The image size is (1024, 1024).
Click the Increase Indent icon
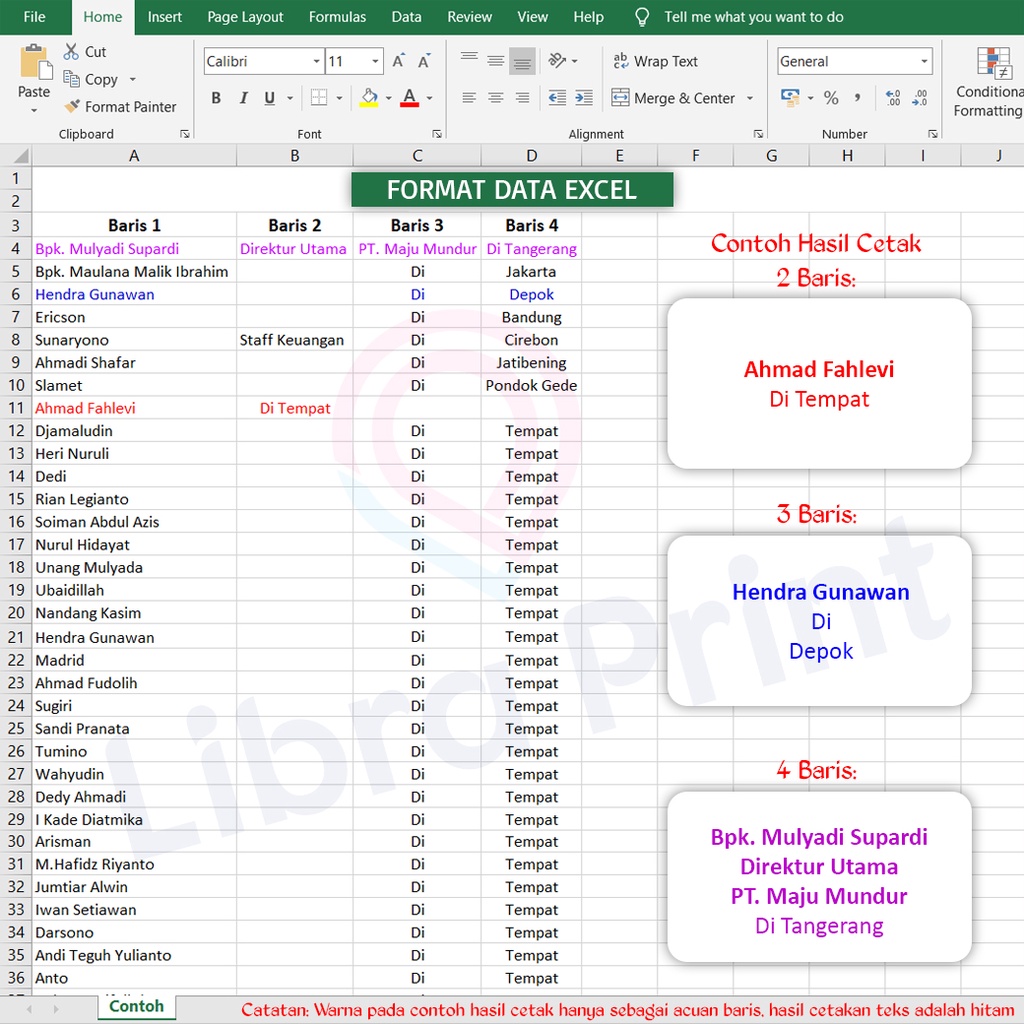pyautogui.click(x=583, y=98)
